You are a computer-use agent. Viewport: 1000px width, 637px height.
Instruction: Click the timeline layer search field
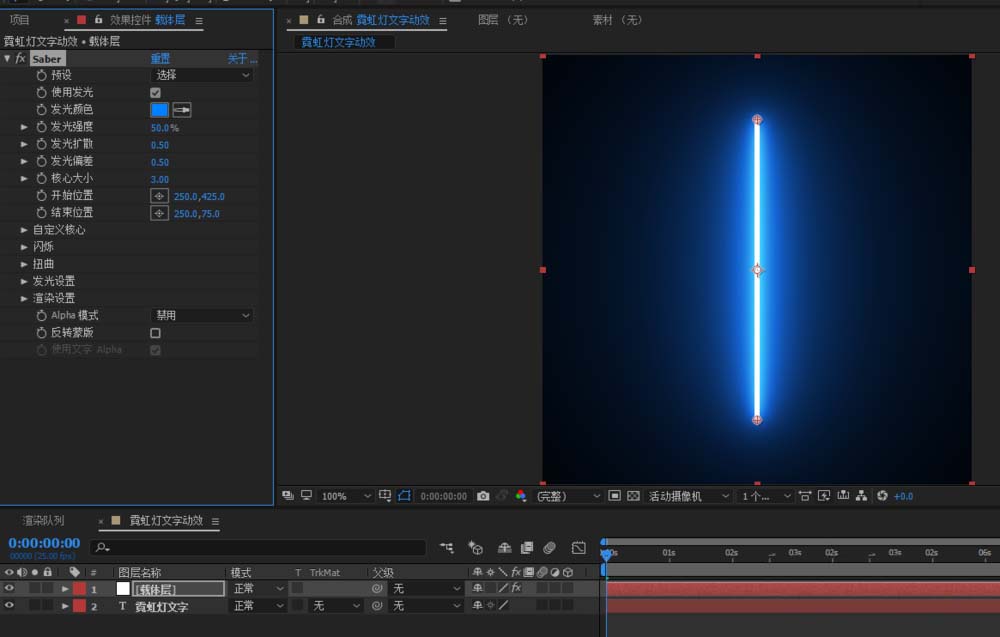coord(260,548)
